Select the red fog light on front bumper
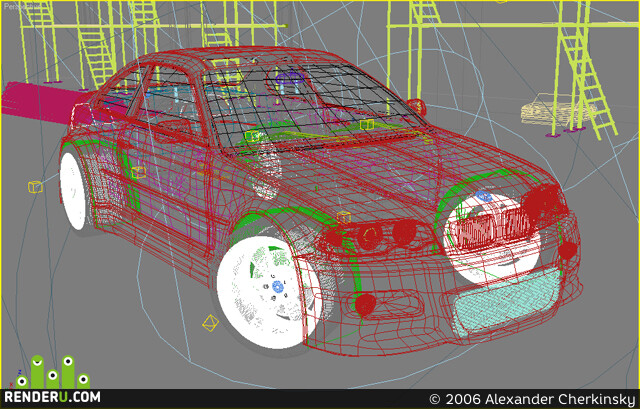Viewport: 640px width, 409px height. tap(365, 305)
